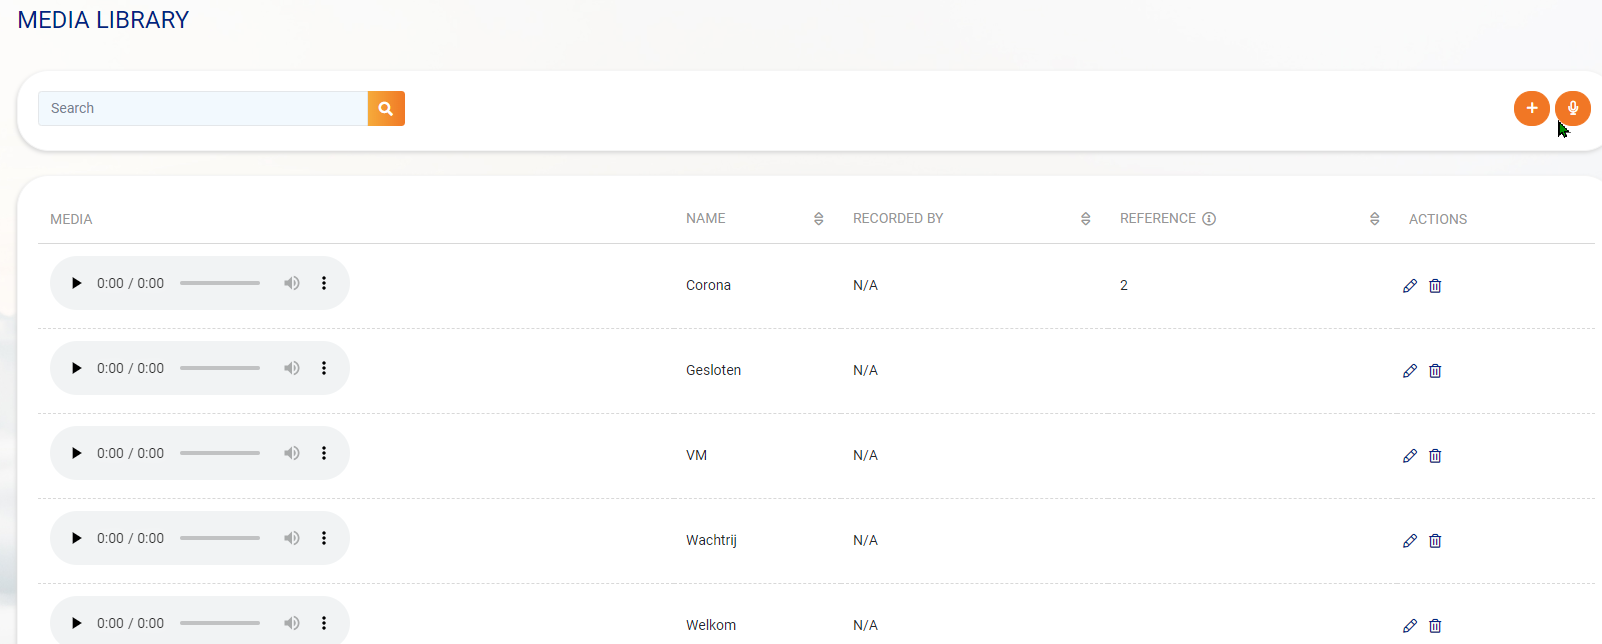Click the Corona audio seek slider

220,283
